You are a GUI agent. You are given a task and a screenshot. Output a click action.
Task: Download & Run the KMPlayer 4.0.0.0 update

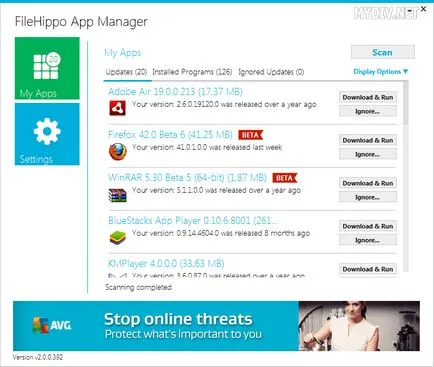(368, 269)
